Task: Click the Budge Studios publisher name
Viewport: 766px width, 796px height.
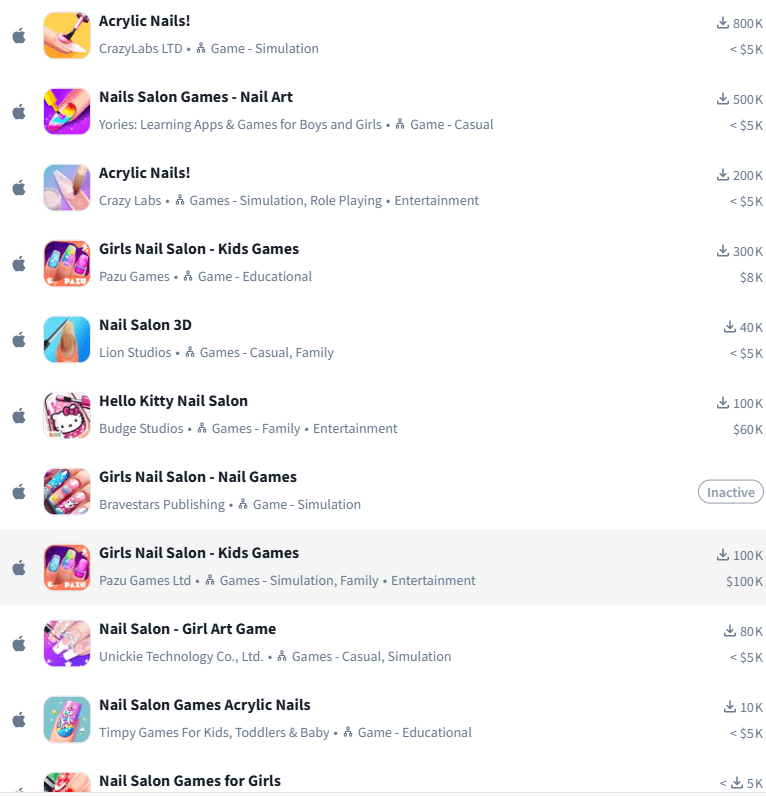Action: pos(141,428)
